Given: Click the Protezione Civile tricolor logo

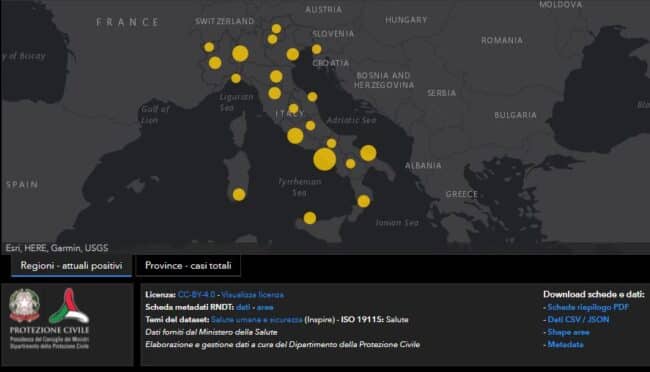Looking at the screenshot, I should point(69,306).
